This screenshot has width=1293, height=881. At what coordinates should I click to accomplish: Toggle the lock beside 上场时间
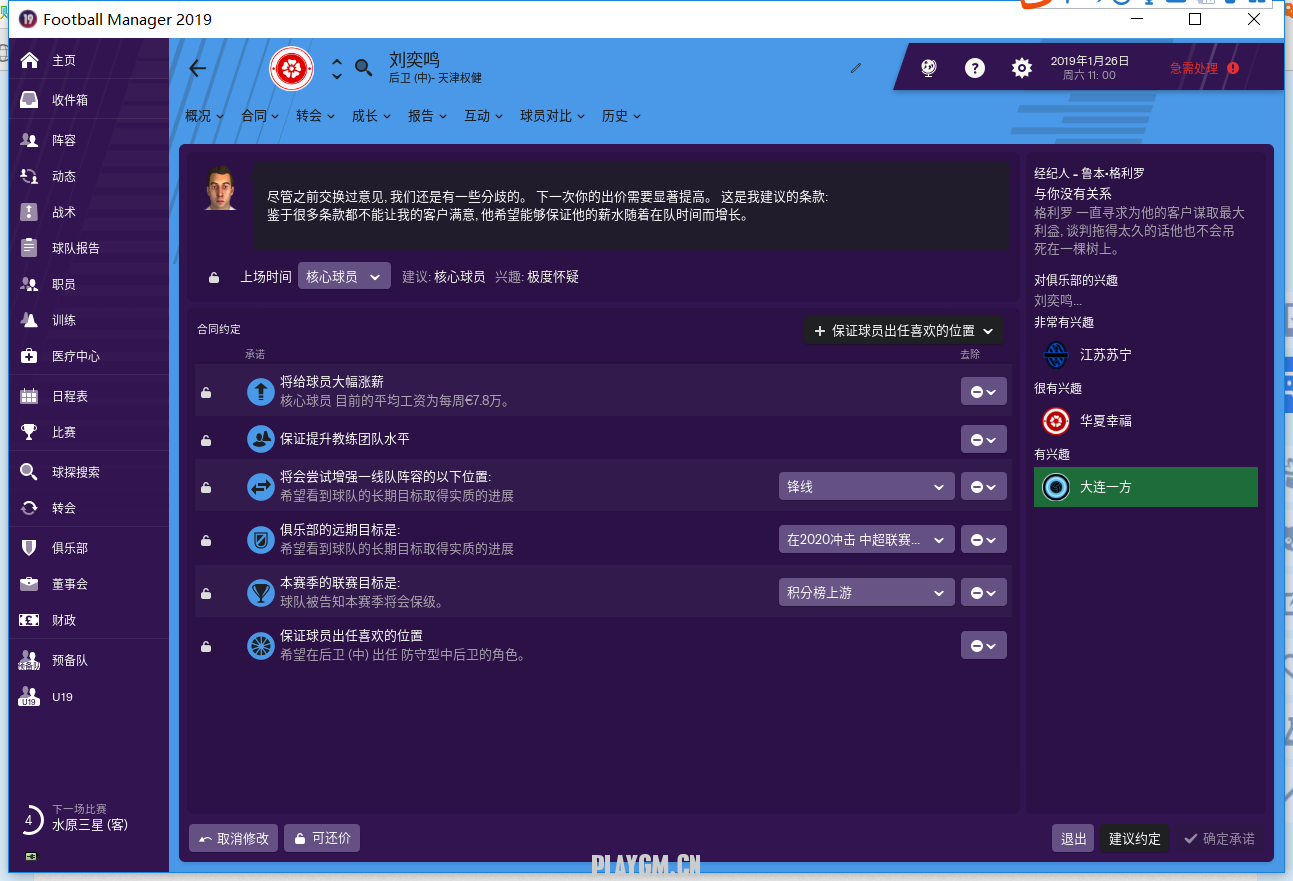[x=214, y=277]
